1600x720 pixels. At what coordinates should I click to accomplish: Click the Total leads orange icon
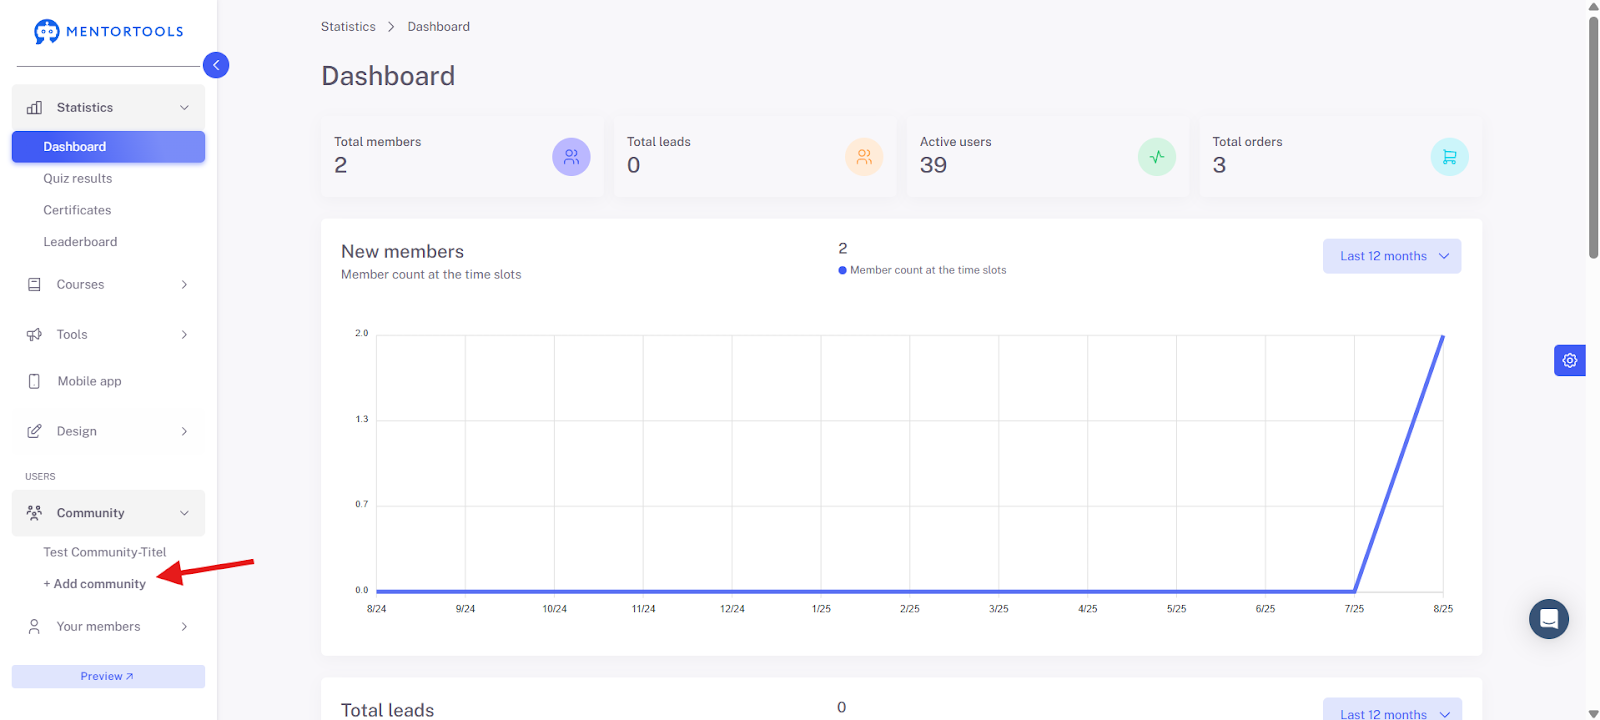[864, 157]
